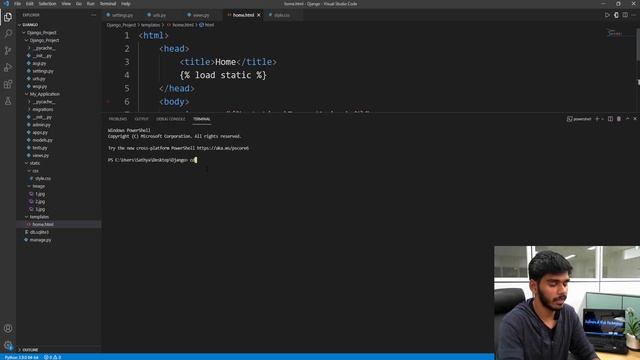Open the new terminal launch profile dropdown
The width and height of the screenshot is (640, 360).
coord(603,119)
